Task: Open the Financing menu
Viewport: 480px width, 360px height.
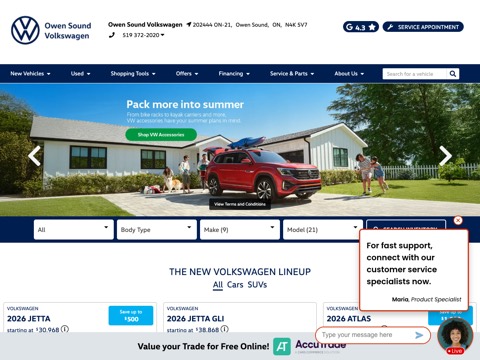Action: 234,74
